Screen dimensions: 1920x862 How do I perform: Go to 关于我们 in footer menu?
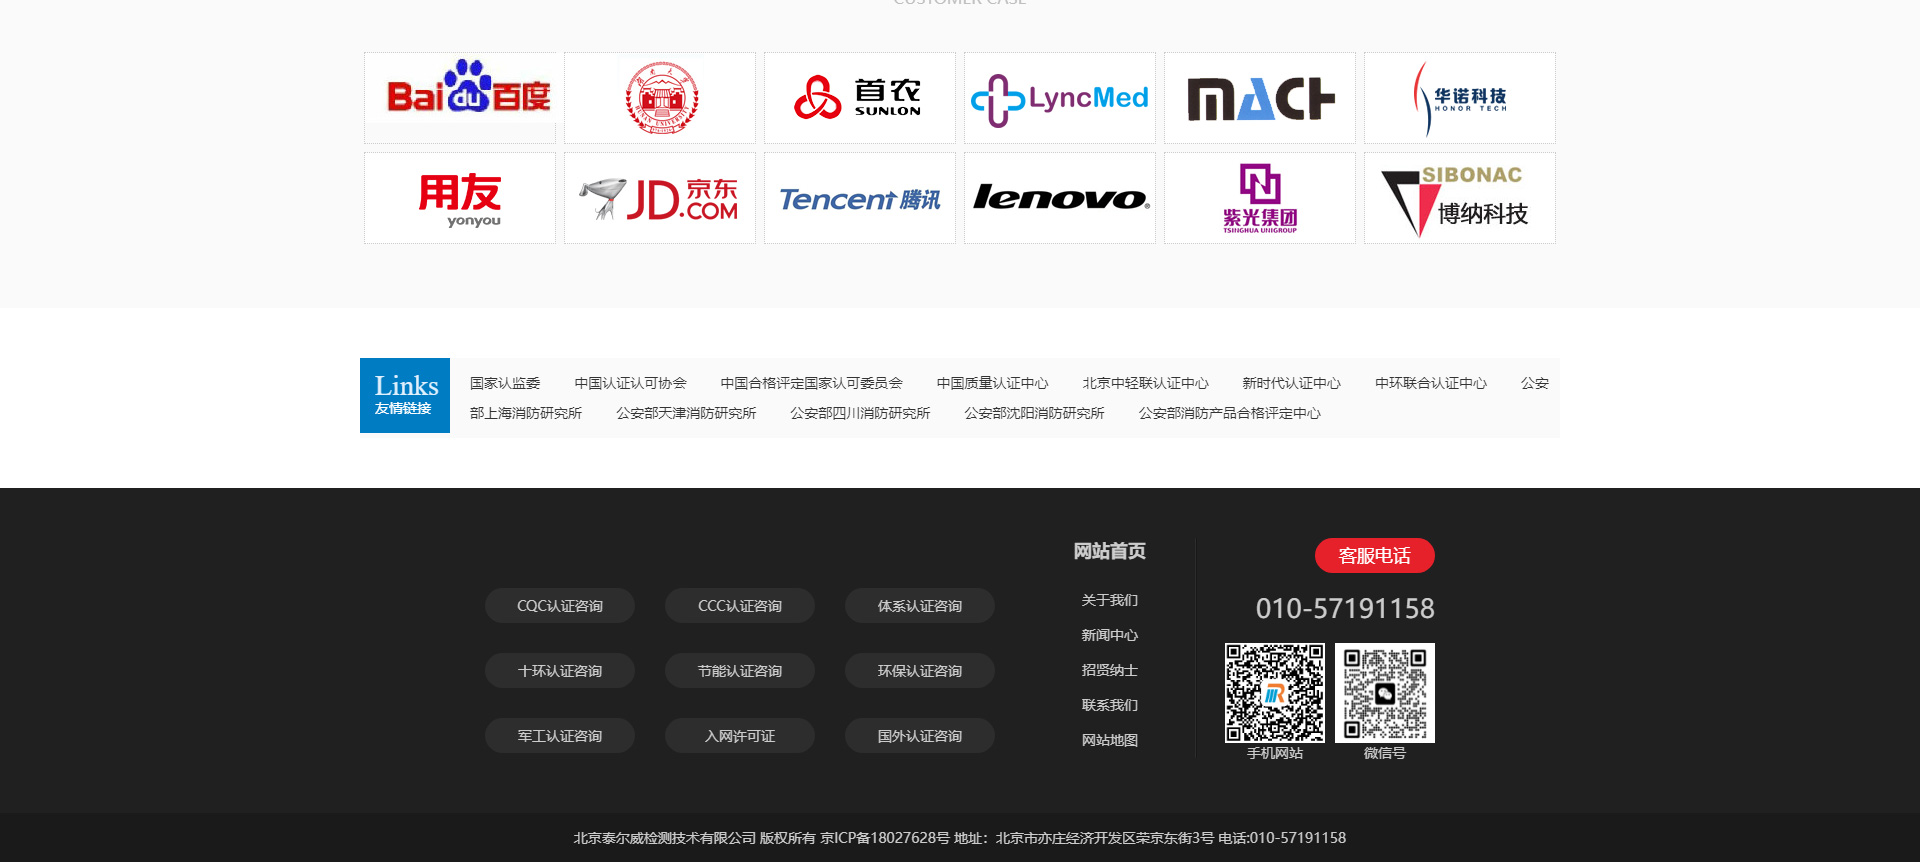pos(1109,600)
